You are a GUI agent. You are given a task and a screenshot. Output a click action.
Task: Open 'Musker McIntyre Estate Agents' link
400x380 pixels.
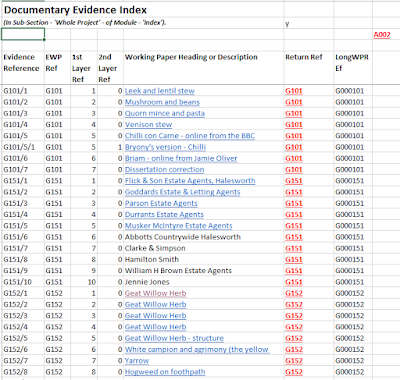pyautogui.click(x=178, y=226)
